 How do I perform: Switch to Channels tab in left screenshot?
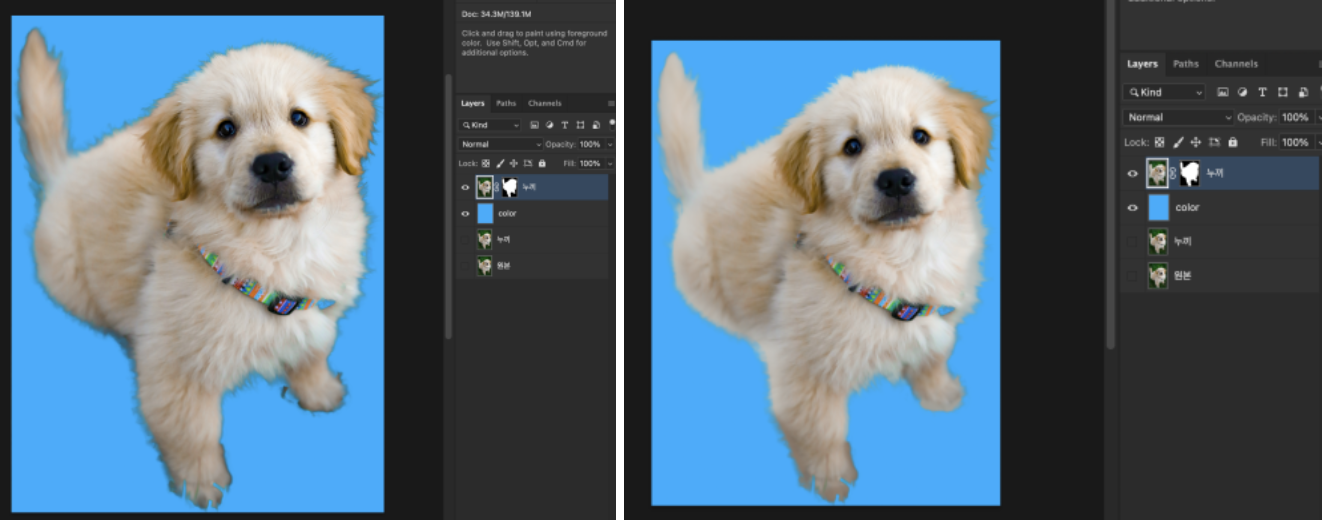545,103
